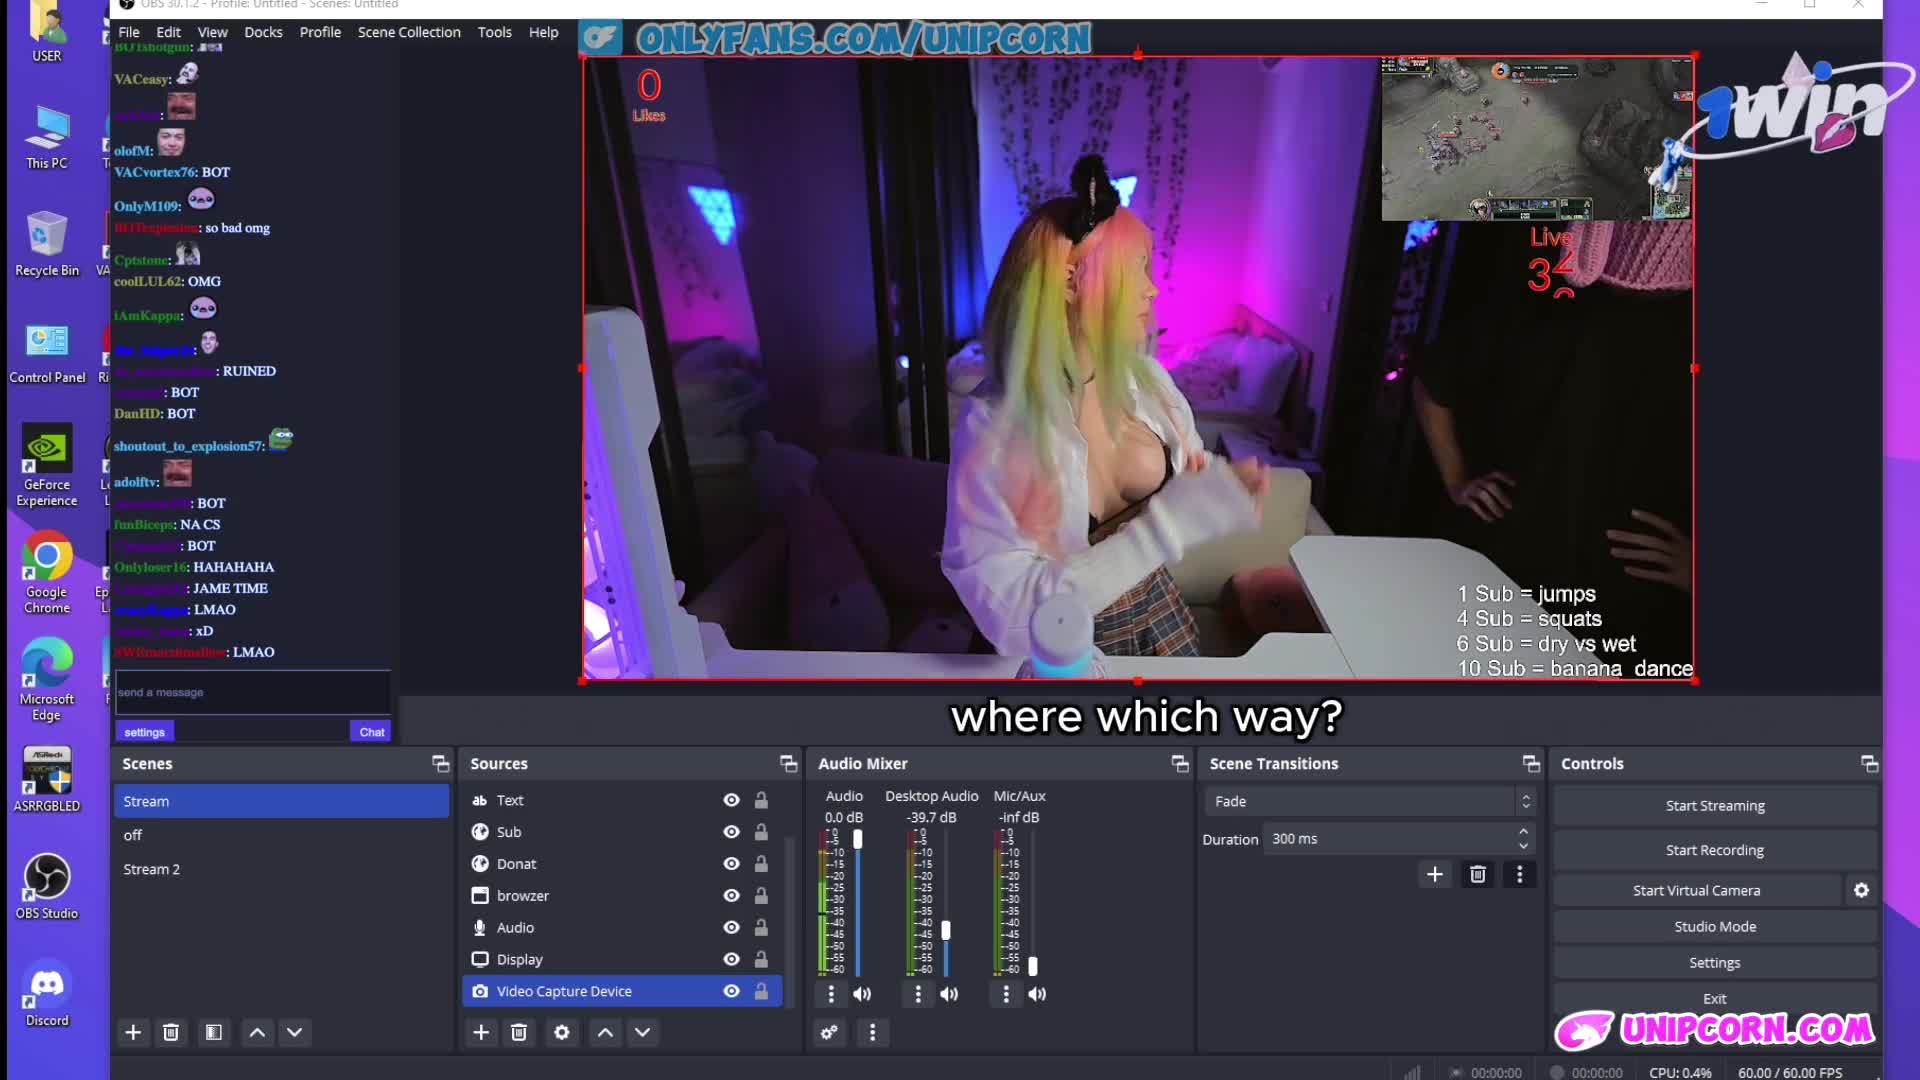Open the Desktop Audio options menu
Image resolution: width=1920 pixels, height=1080 pixels.
pyautogui.click(x=918, y=994)
